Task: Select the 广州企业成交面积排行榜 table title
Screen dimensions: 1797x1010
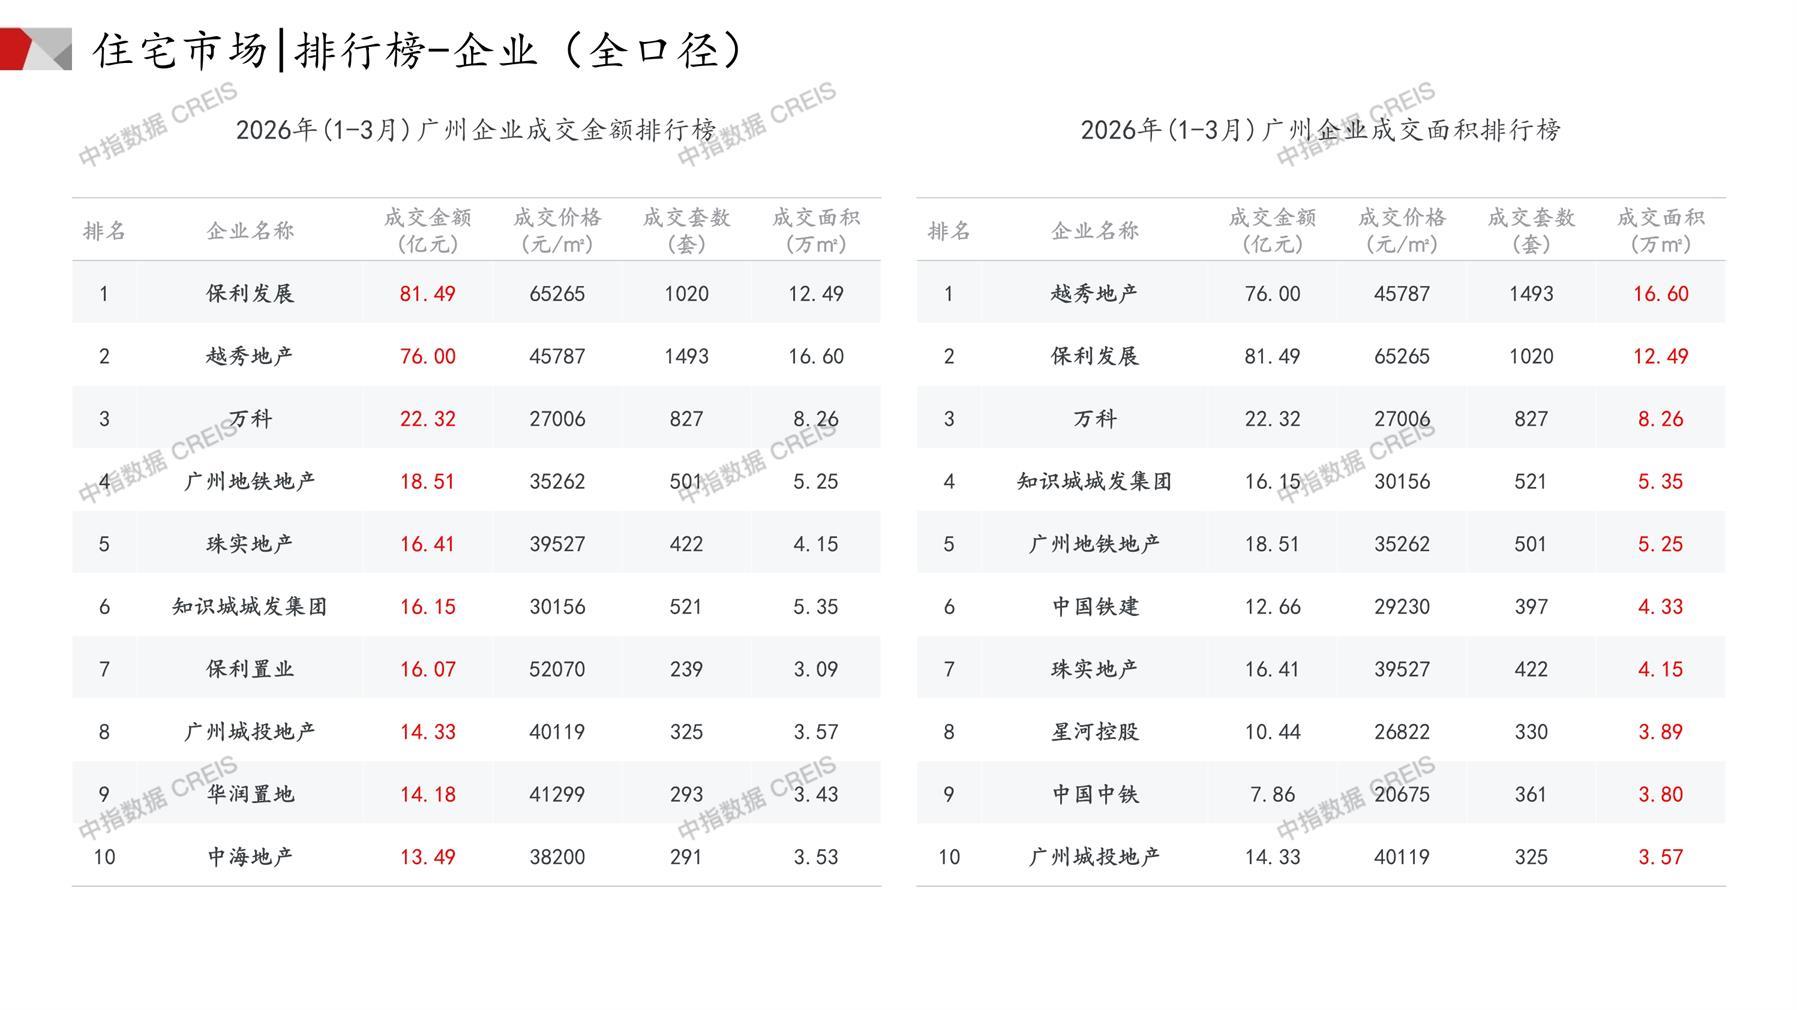Action: 1320,130
